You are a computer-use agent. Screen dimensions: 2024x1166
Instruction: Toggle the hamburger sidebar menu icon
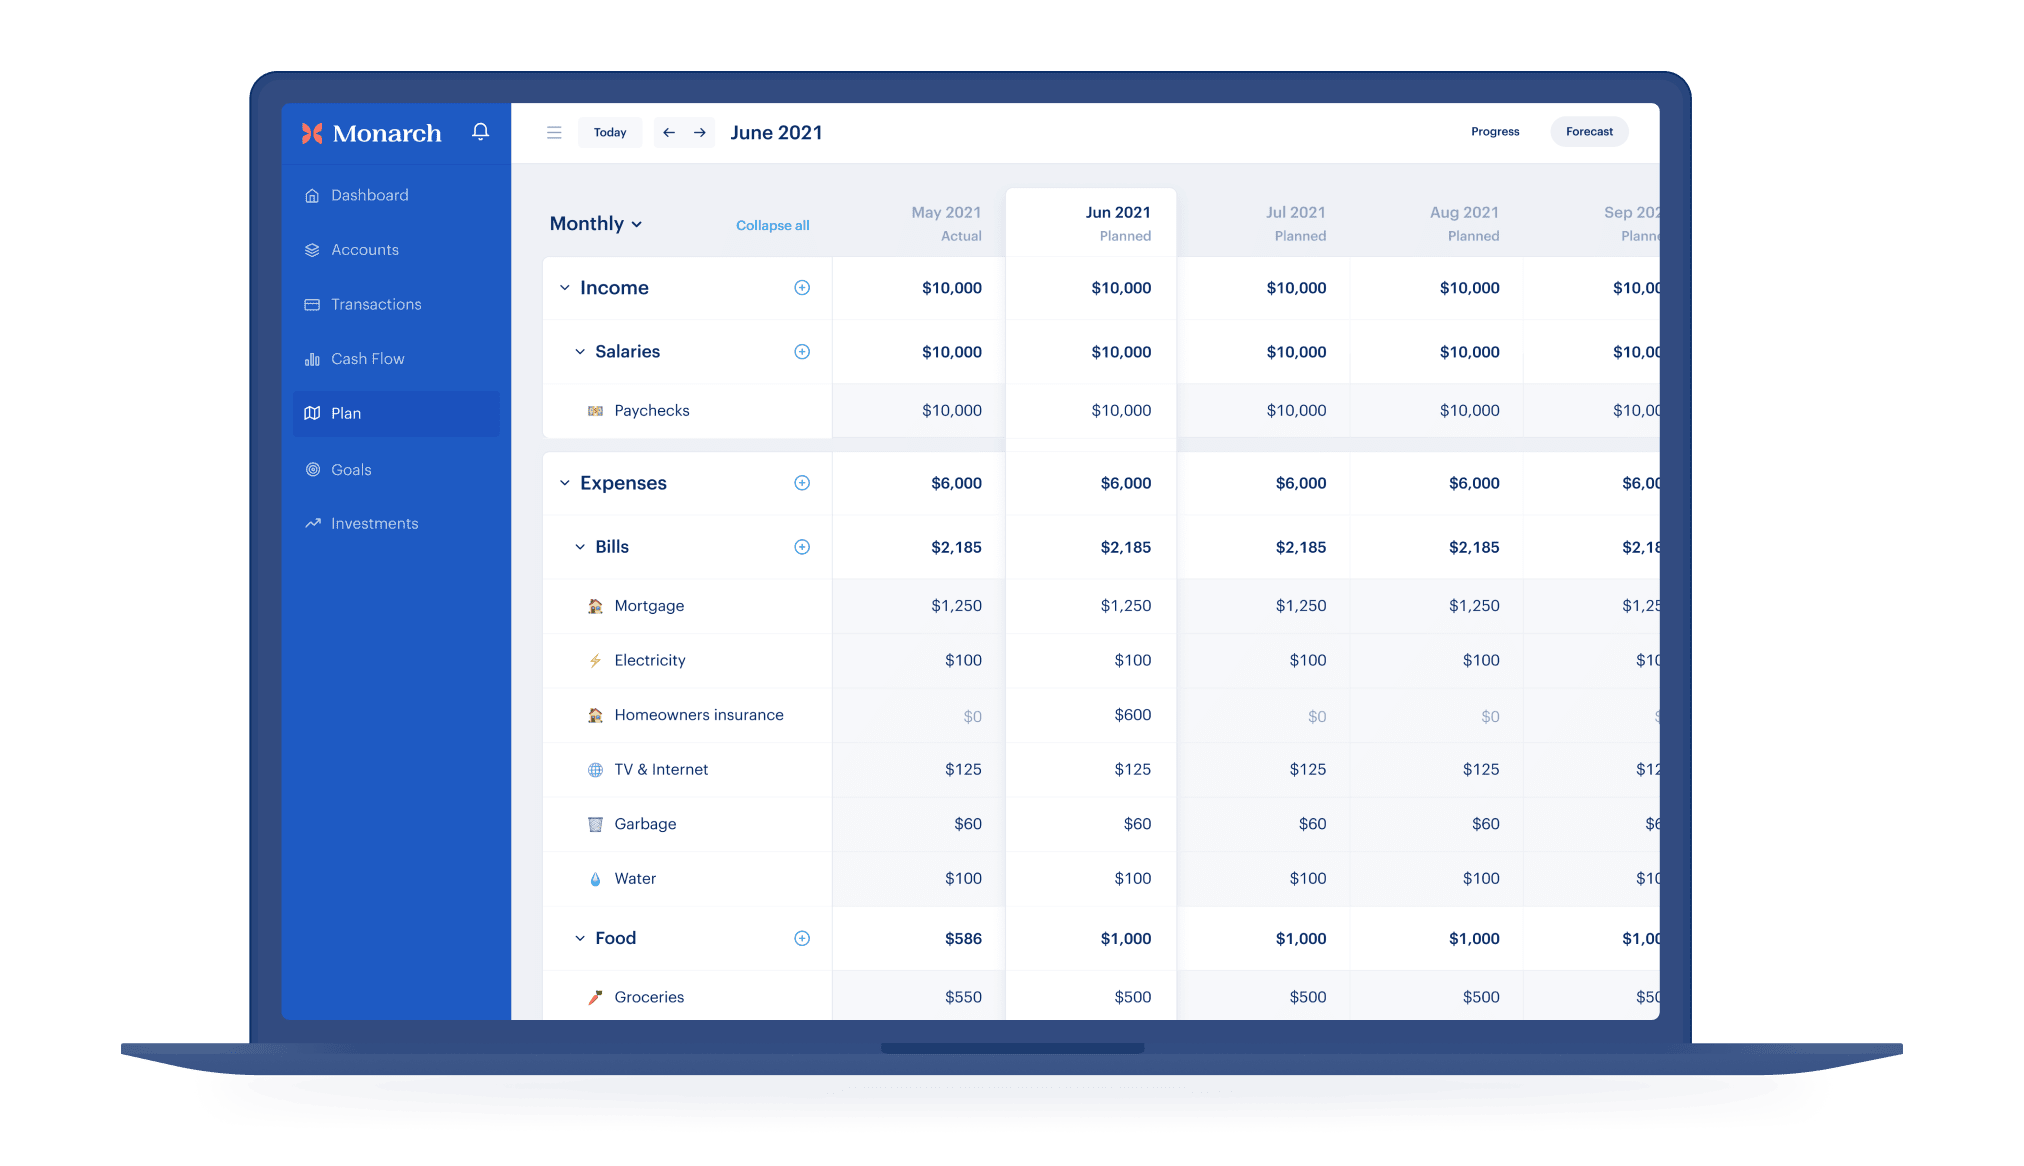pyautogui.click(x=554, y=132)
